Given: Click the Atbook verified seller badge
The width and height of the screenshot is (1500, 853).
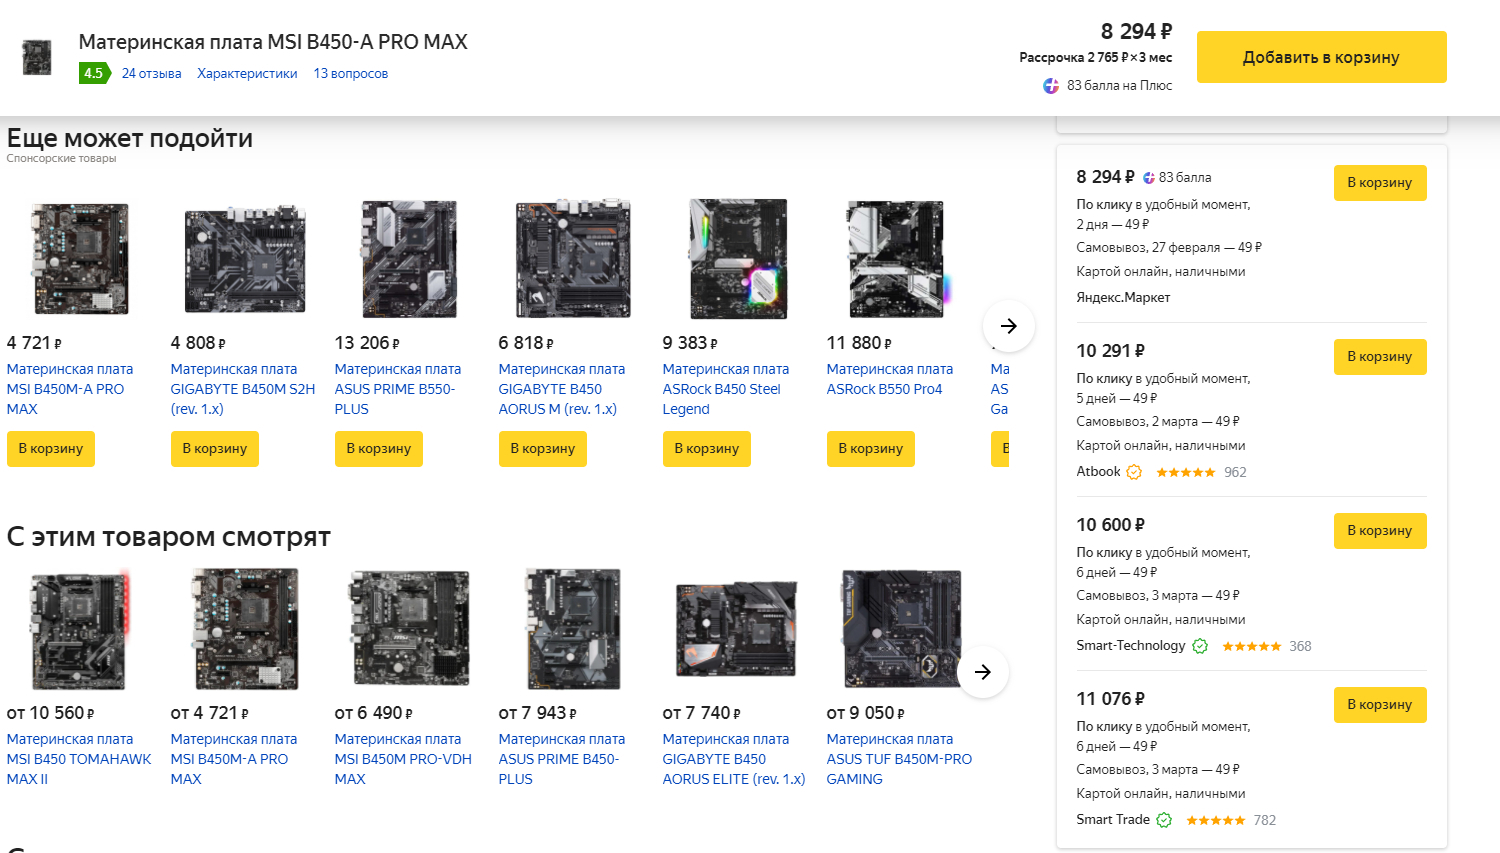Looking at the screenshot, I should point(1134,472).
